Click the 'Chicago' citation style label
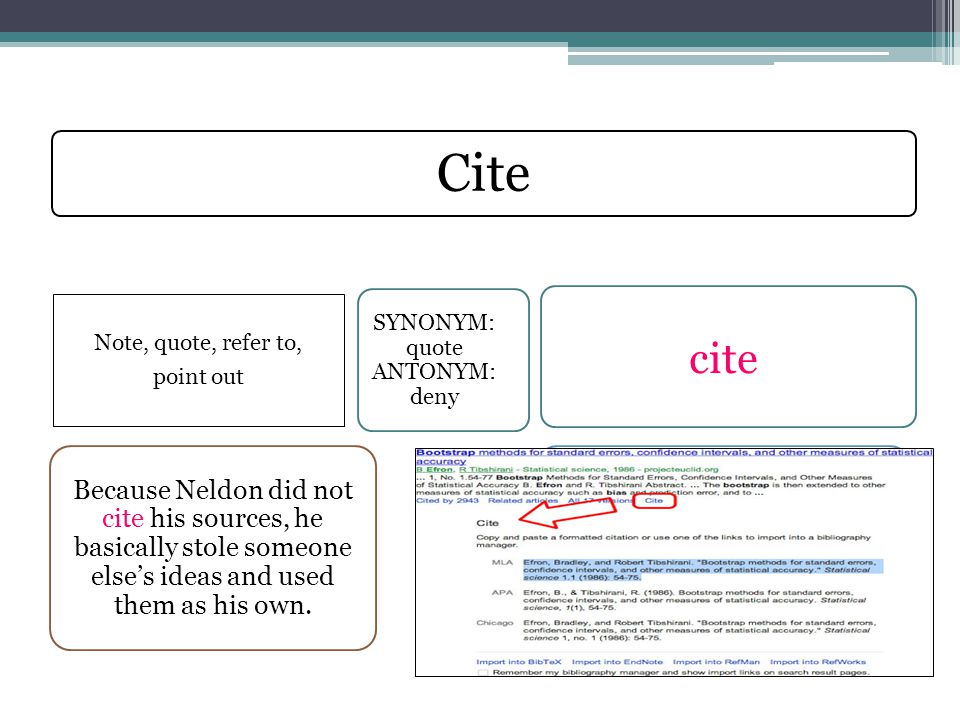 pos(495,623)
